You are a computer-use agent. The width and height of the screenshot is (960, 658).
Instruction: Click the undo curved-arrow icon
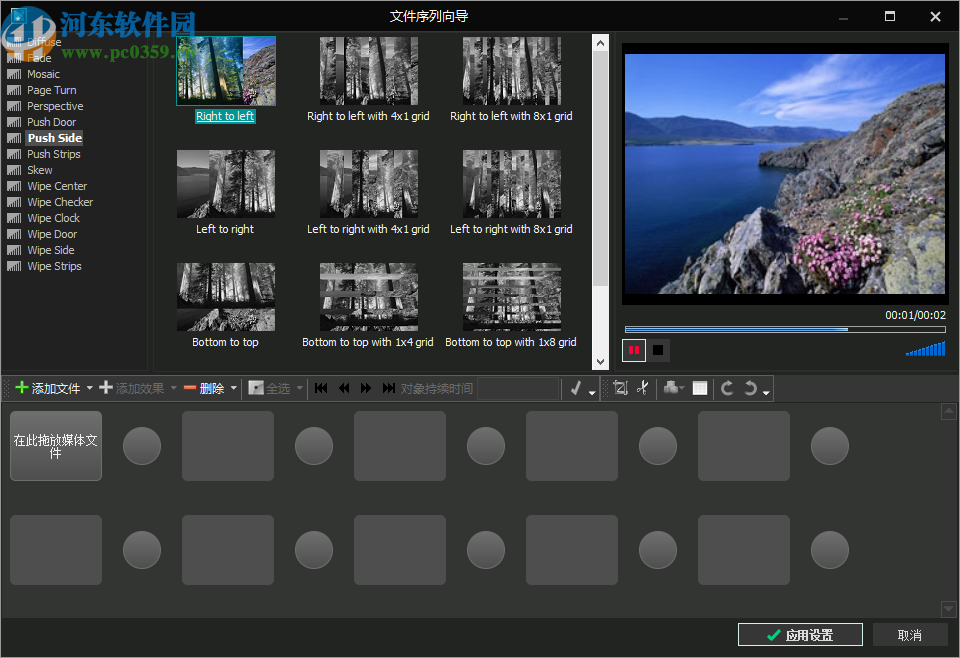752,388
